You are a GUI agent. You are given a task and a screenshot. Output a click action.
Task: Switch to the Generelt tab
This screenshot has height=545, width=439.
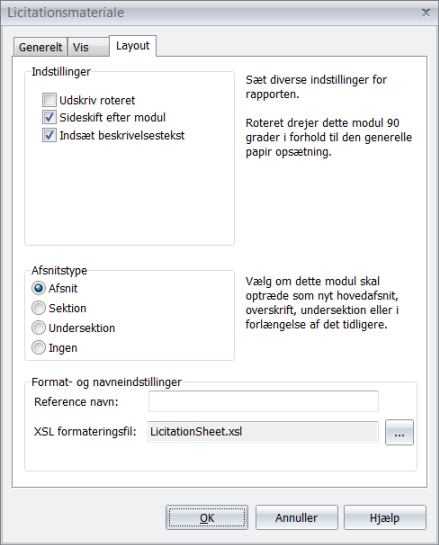click(x=40, y=47)
